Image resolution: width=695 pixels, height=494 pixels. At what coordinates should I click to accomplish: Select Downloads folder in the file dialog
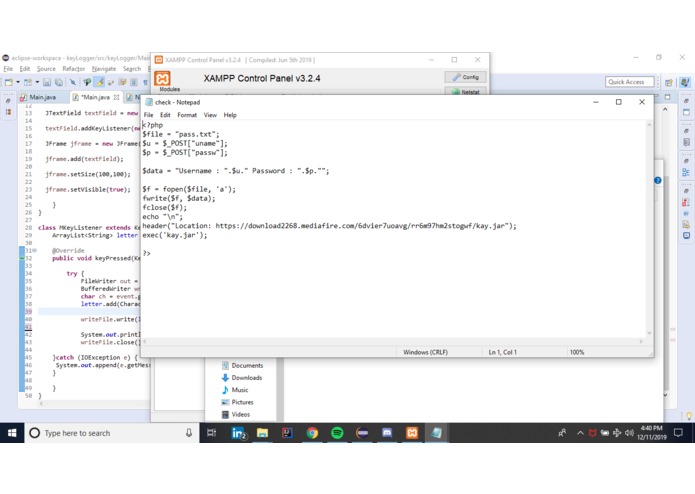(x=242, y=378)
